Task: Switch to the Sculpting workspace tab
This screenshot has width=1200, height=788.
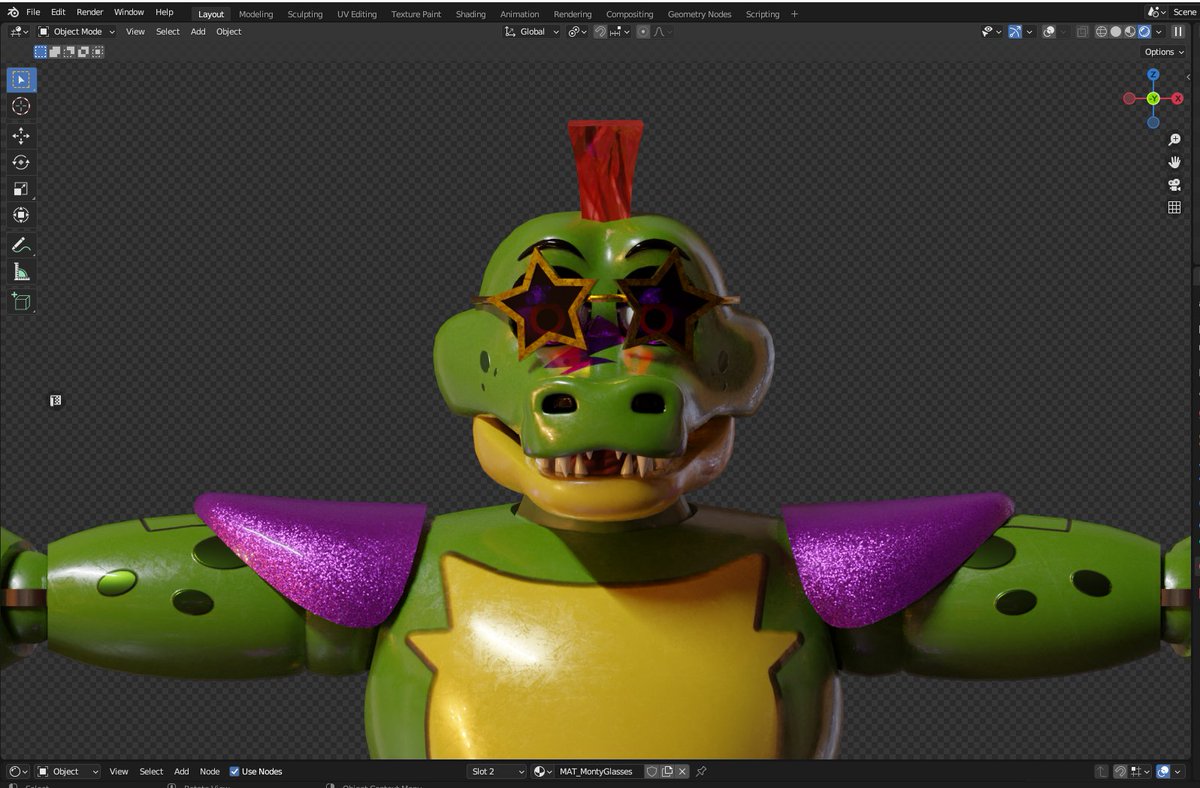Action: click(x=305, y=14)
